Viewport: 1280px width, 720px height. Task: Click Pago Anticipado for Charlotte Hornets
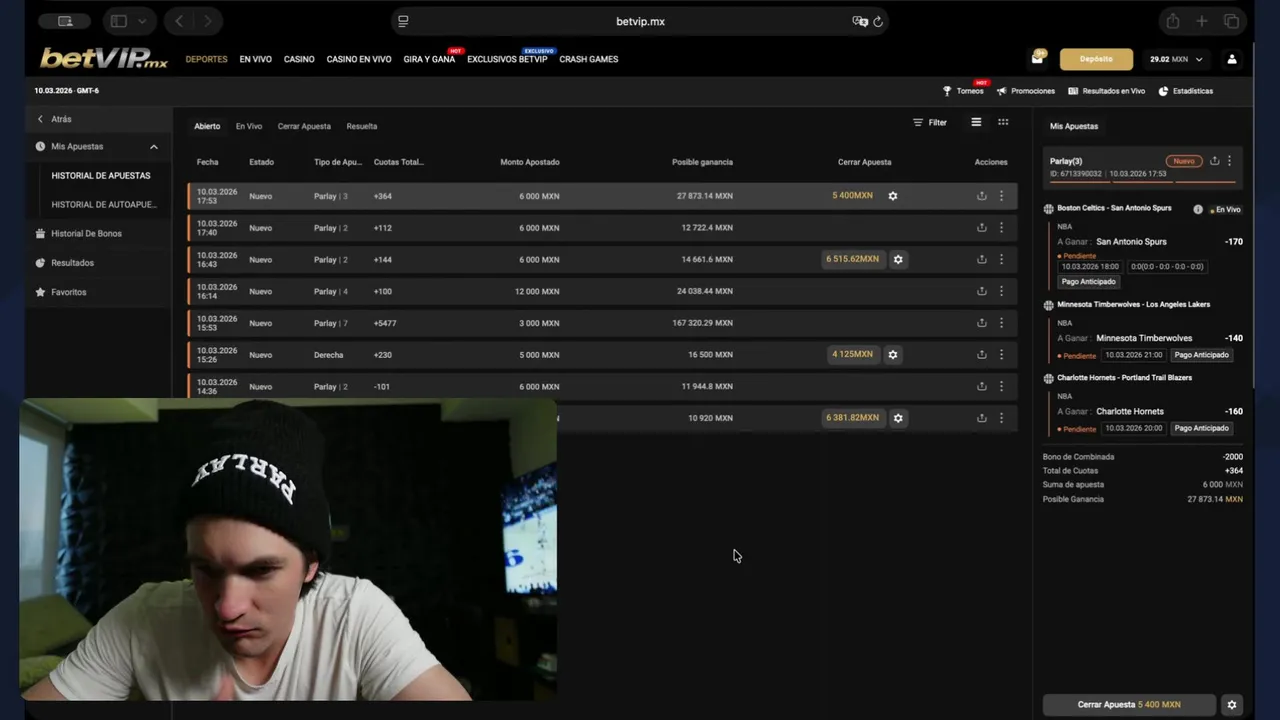(1201, 428)
